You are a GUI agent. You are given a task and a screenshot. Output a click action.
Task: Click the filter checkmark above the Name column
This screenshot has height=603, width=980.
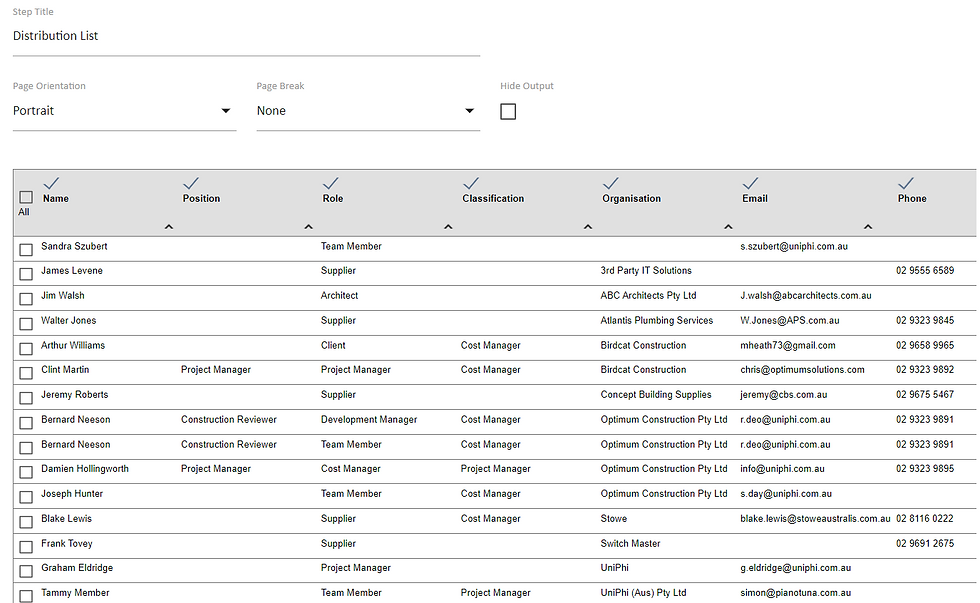[x=52, y=181]
